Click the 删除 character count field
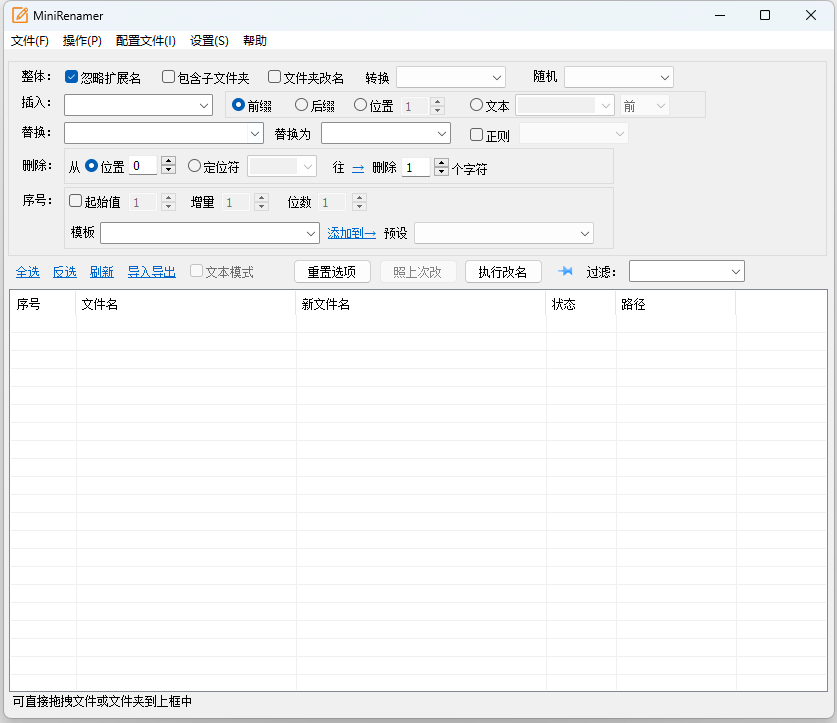Viewport: 837px width, 723px height. coord(415,168)
